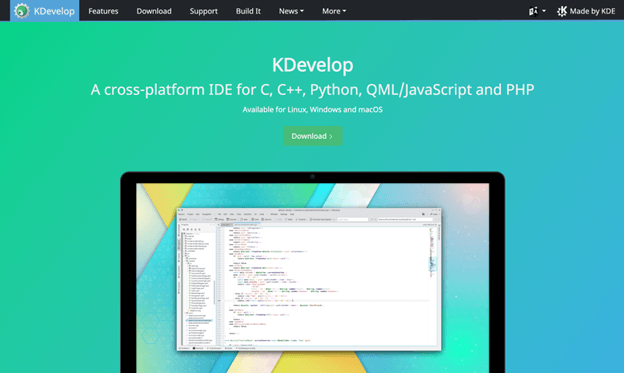Open the Features page
Viewport: 624px width, 373px height.
(x=103, y=11)
